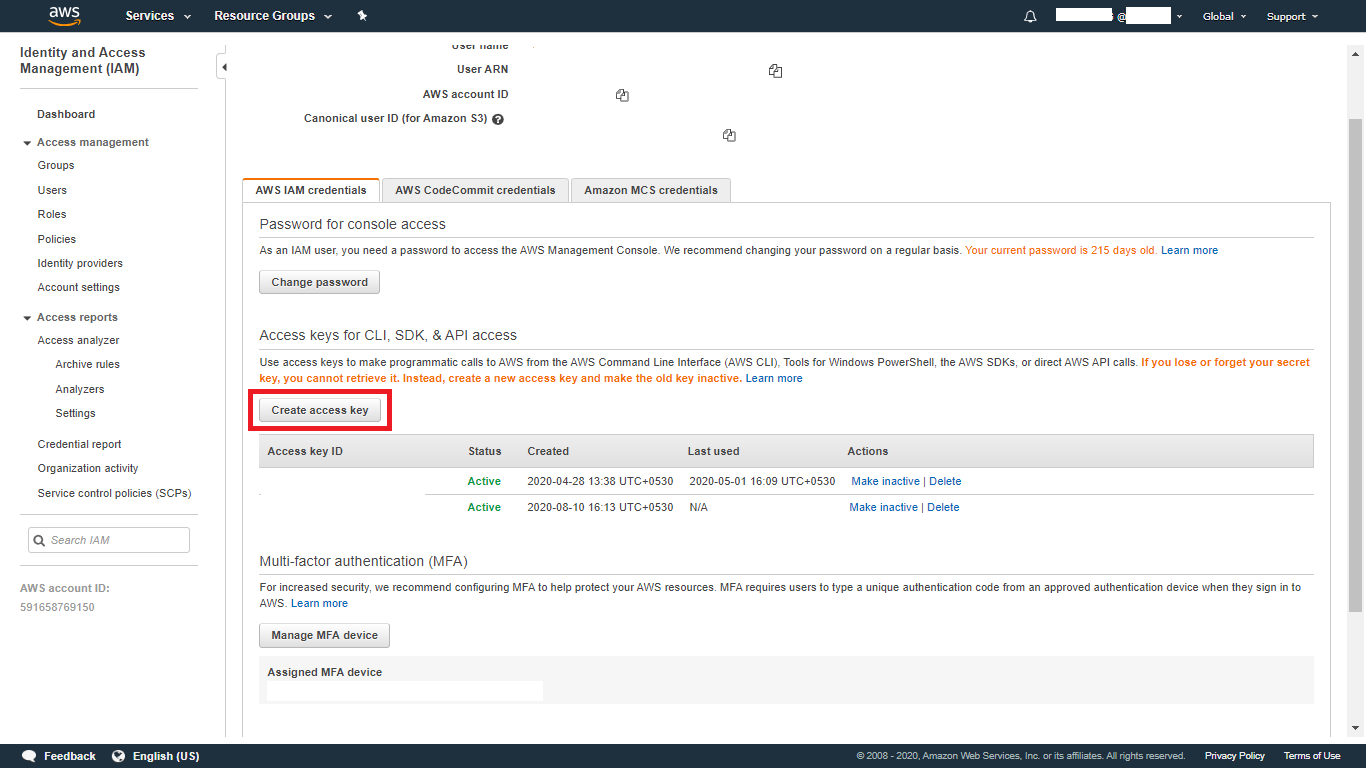Open the Resource Groups dropdown
This screenshot has height=768, width=1366.
[x=271, y=16]
